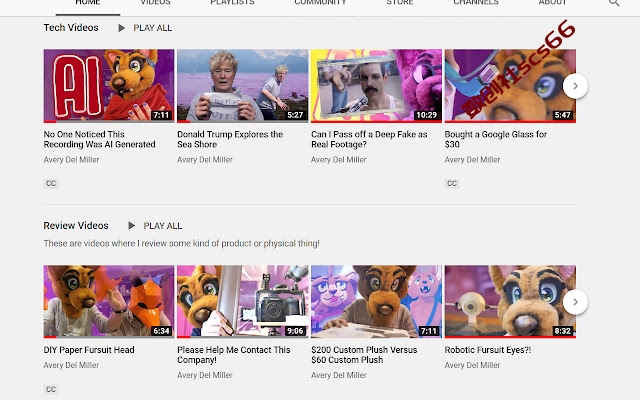Open the Tech Videos section title

71,28
